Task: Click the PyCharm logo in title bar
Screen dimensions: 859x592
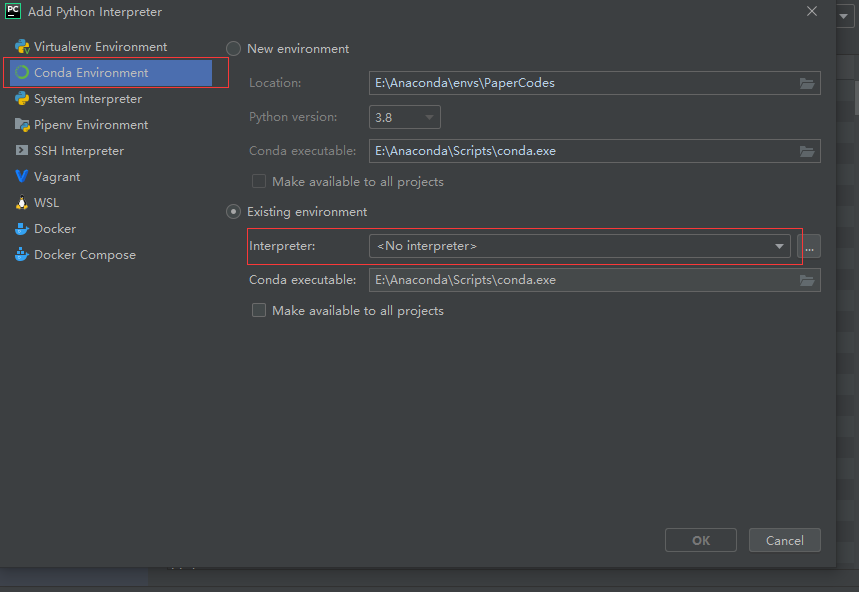Action: coord(13,12)
